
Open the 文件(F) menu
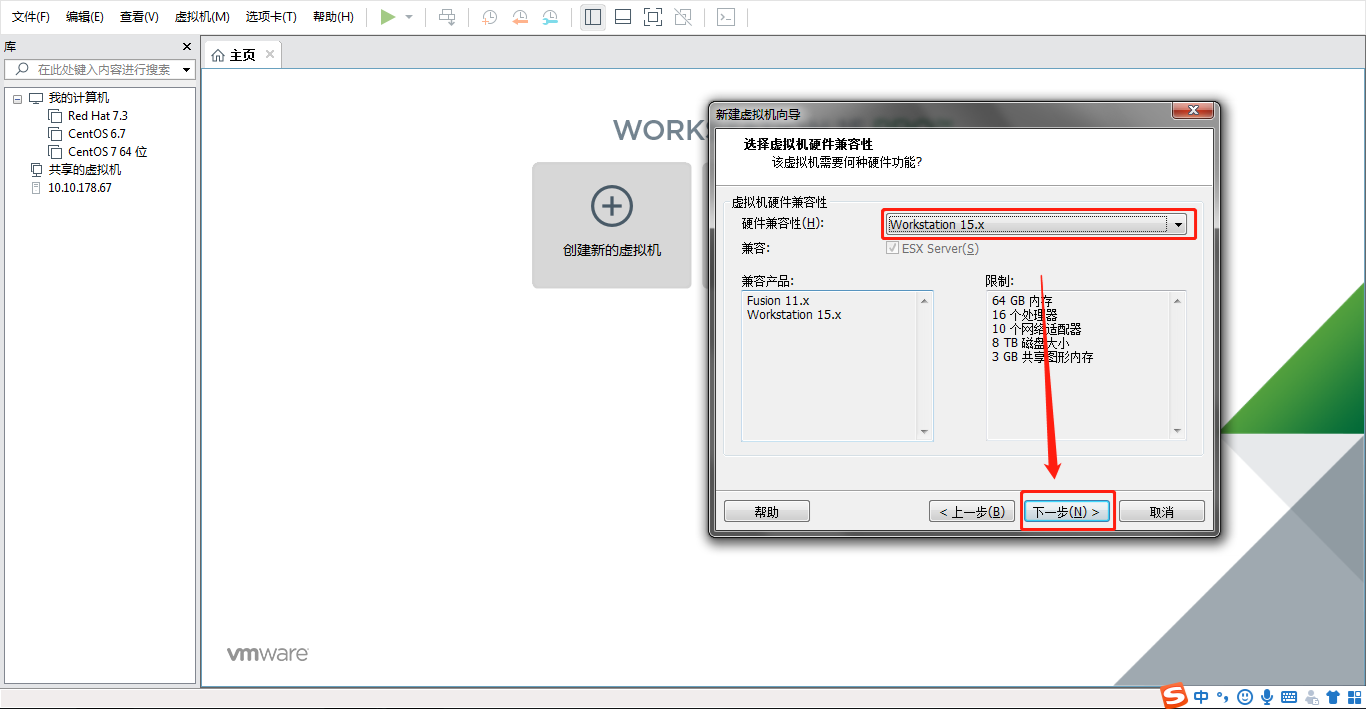tap(31, 17)
